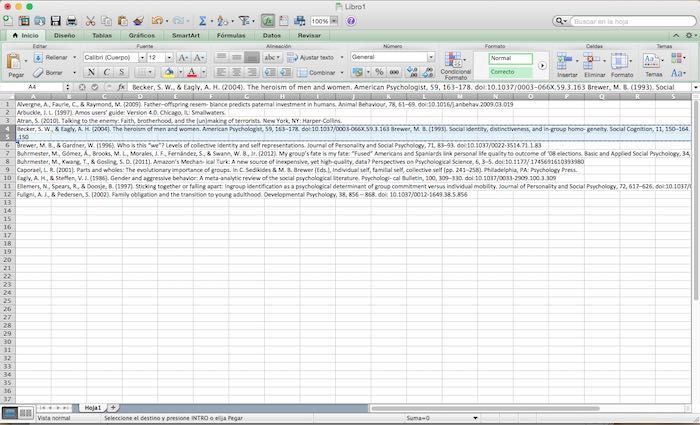Show more cell styles arrow
The height and width of the screenshot is (425, 700).
click(542, 65)
